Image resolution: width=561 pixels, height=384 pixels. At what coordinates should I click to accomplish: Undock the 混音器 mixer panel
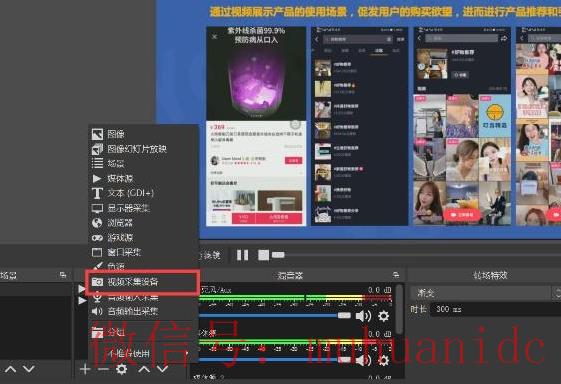(396, 275)
